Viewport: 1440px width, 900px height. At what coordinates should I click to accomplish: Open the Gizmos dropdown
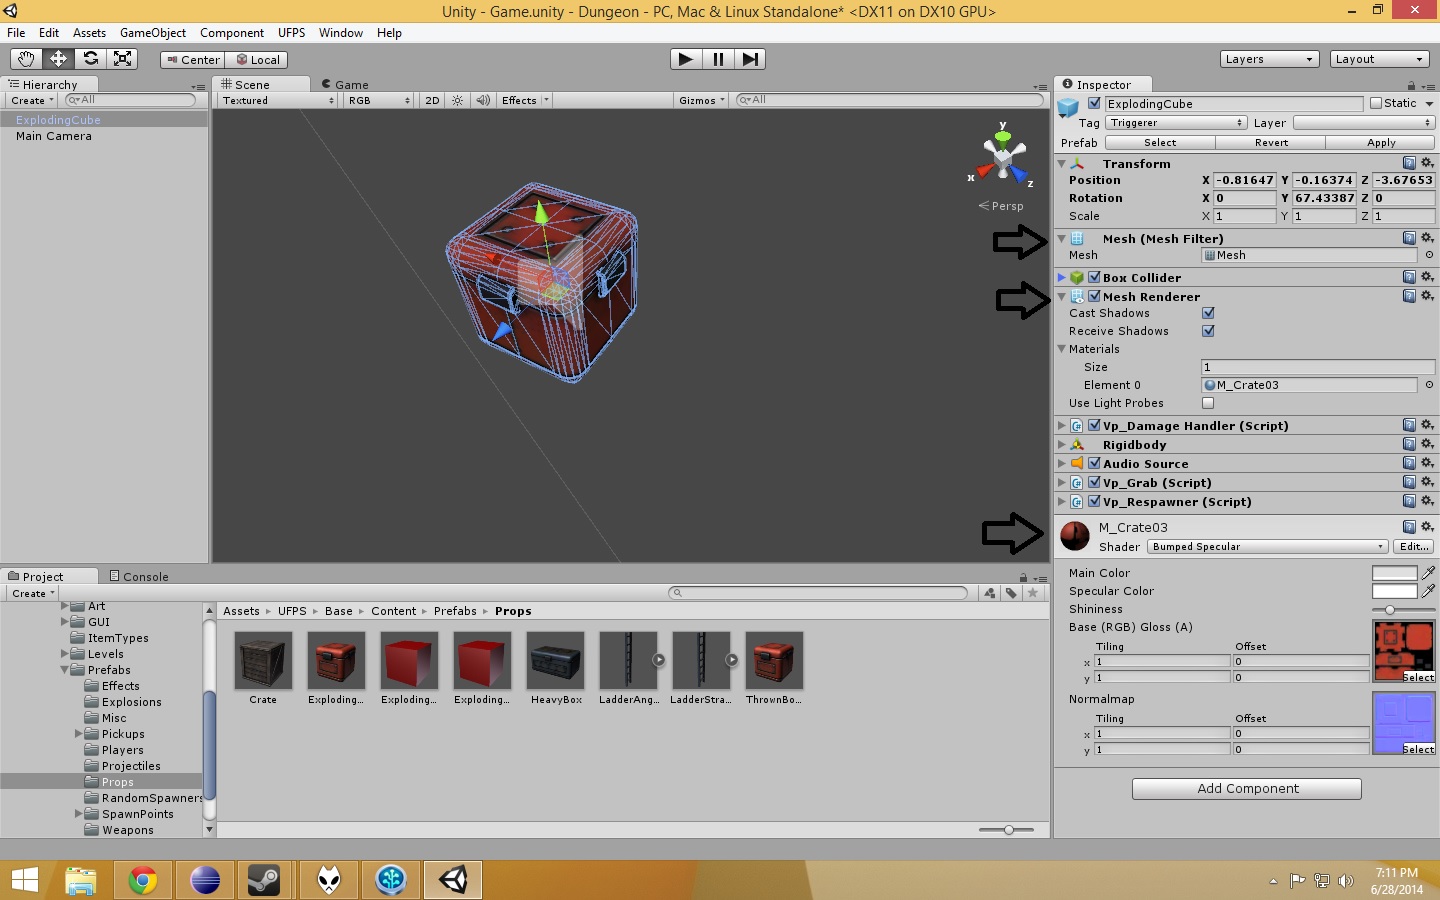(701, 100)
